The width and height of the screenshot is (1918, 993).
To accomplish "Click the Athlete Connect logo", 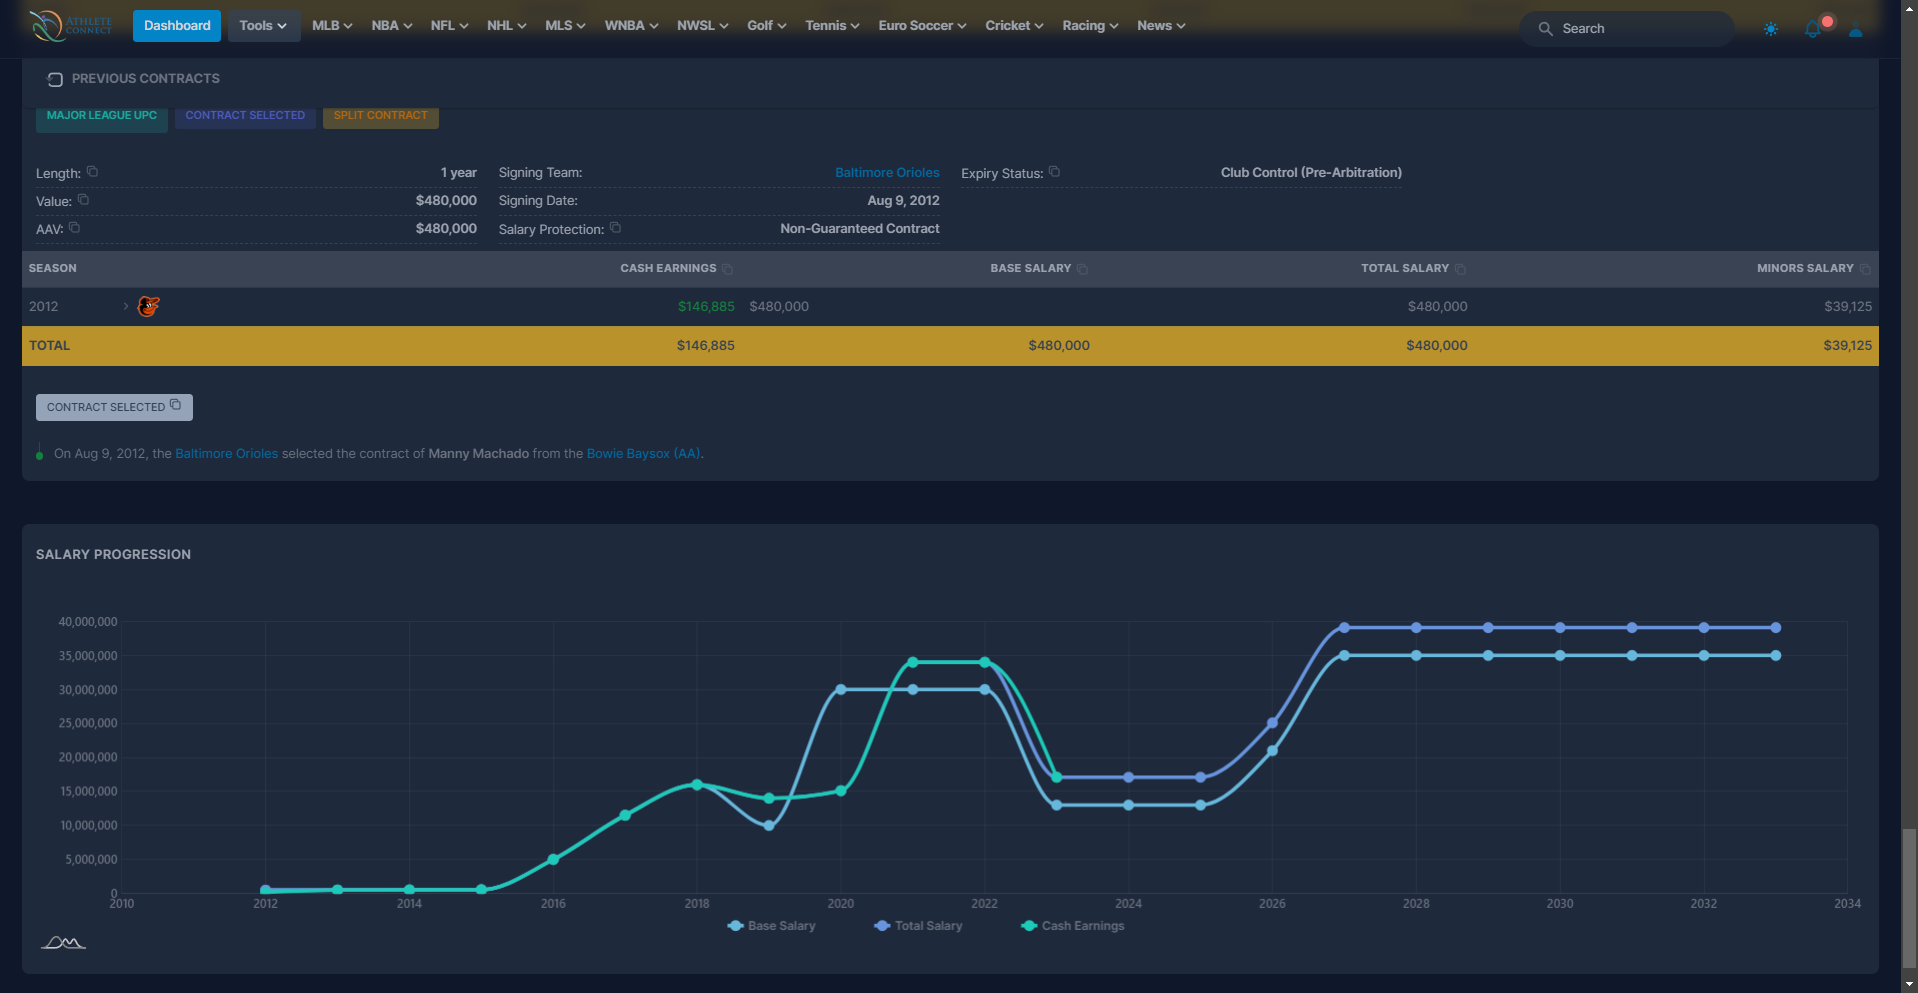I will (x=70, y=26).
